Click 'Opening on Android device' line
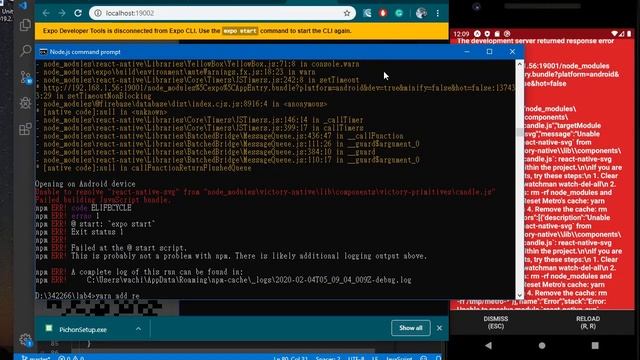This screenshot has height=360, width=640. 85,184
